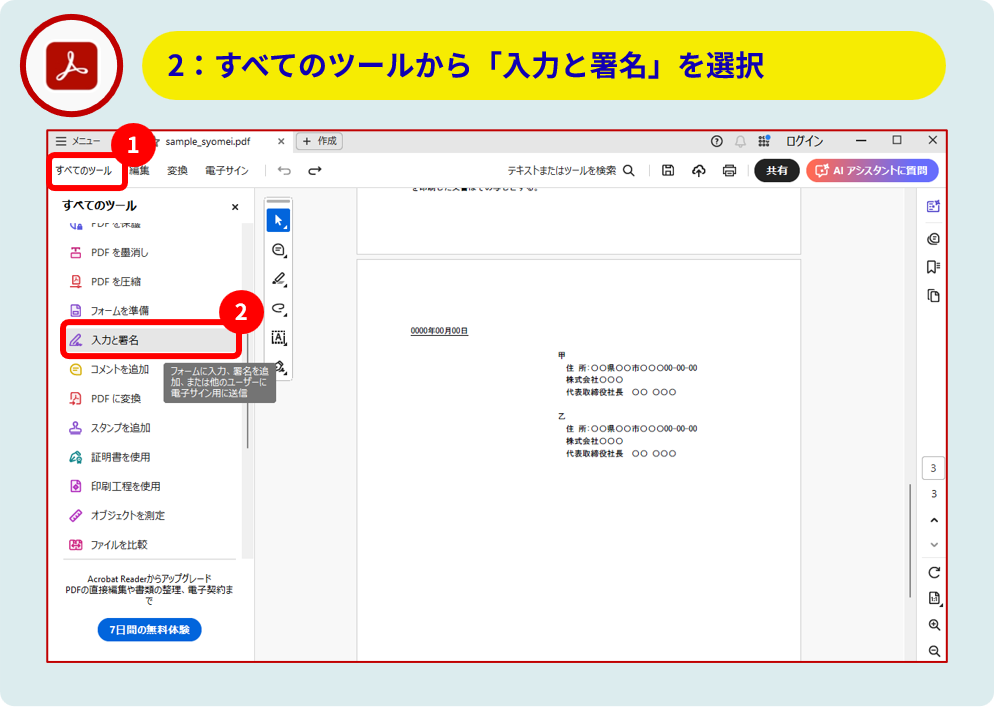This screenshot has width=994, height=707.
Task: Open the 変換 menu
Action: pos(177,171)
